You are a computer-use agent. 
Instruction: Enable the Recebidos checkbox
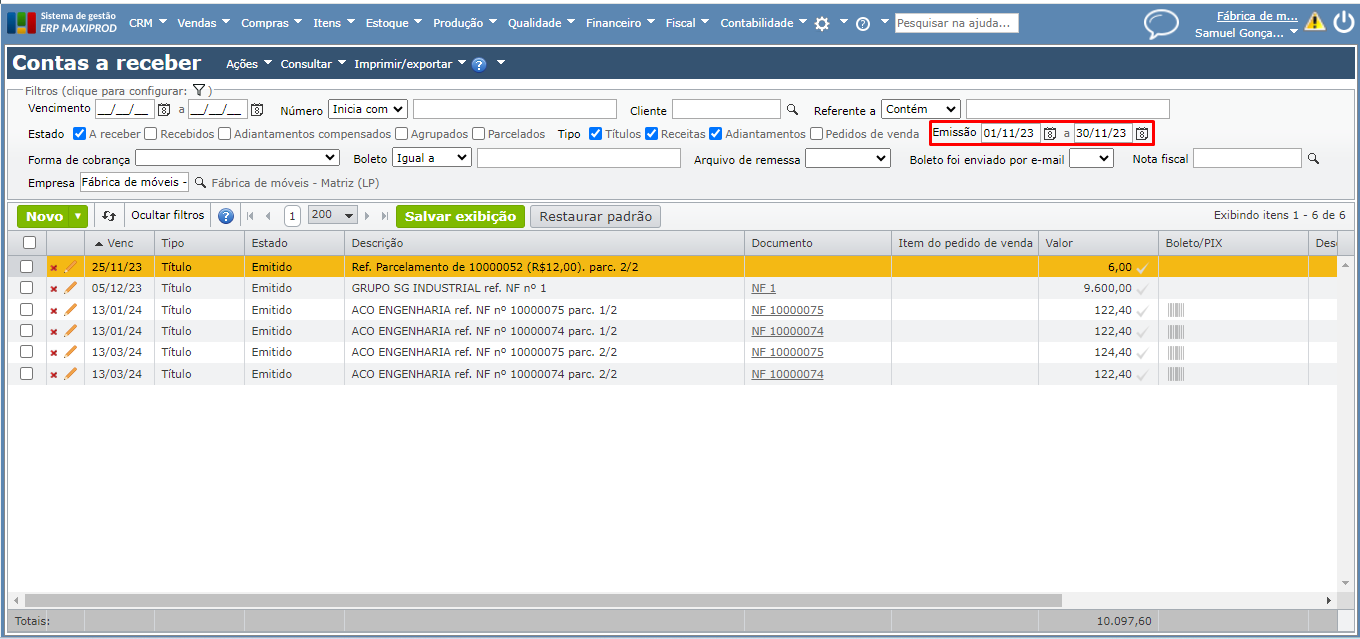tap(150, 134)
